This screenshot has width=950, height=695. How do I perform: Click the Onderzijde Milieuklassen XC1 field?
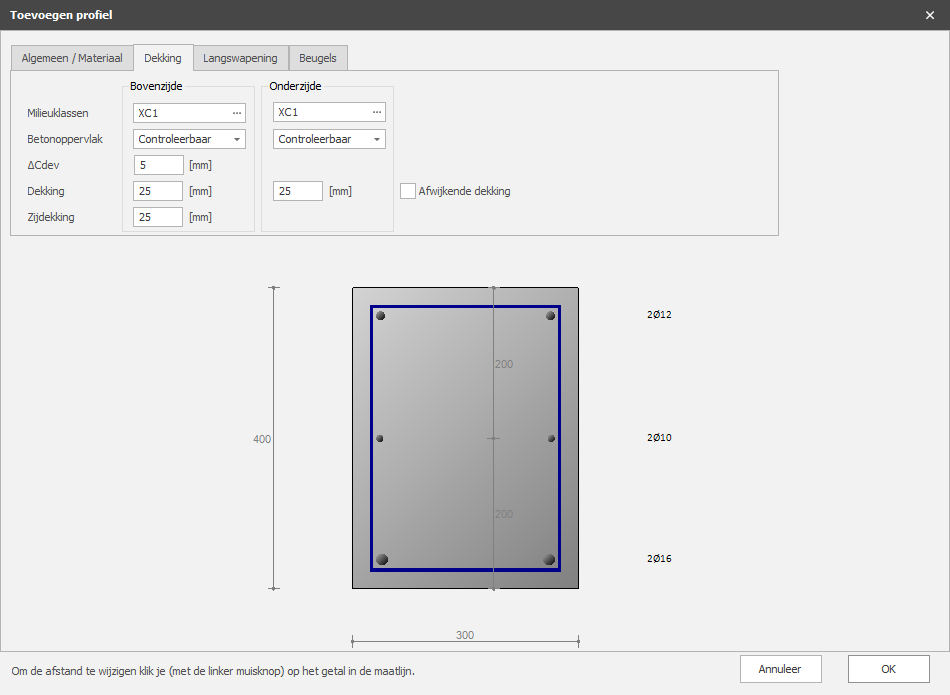click(329, 112)
